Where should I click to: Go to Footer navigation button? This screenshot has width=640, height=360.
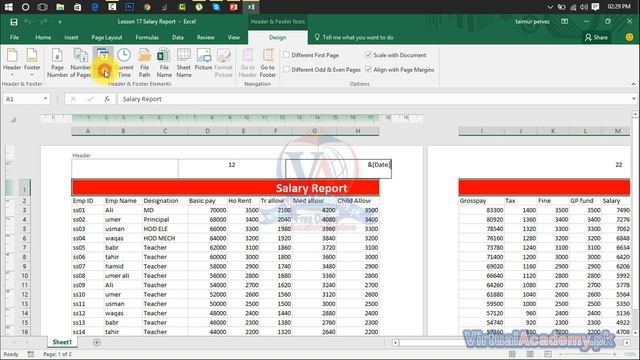click(268, 63)
